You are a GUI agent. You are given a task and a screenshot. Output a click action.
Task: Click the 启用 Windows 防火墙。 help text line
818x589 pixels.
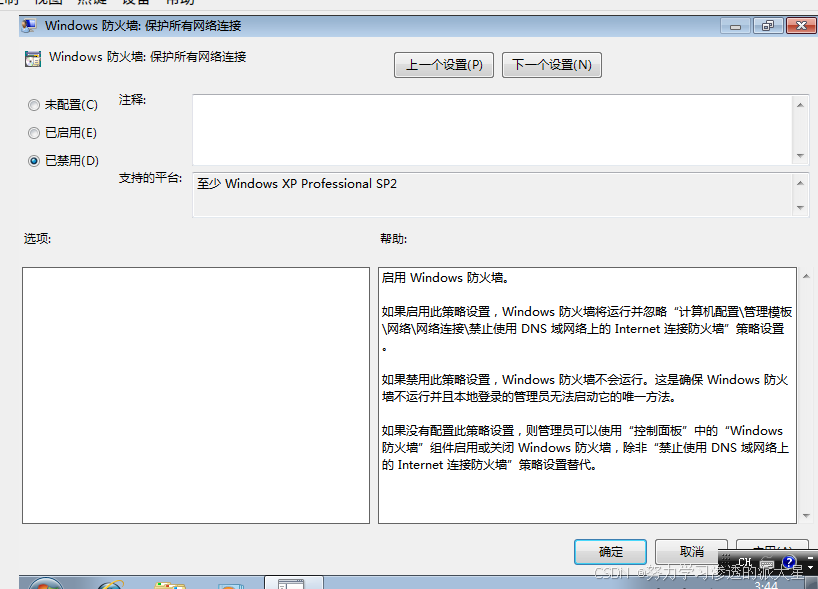(x=446, y=278)
